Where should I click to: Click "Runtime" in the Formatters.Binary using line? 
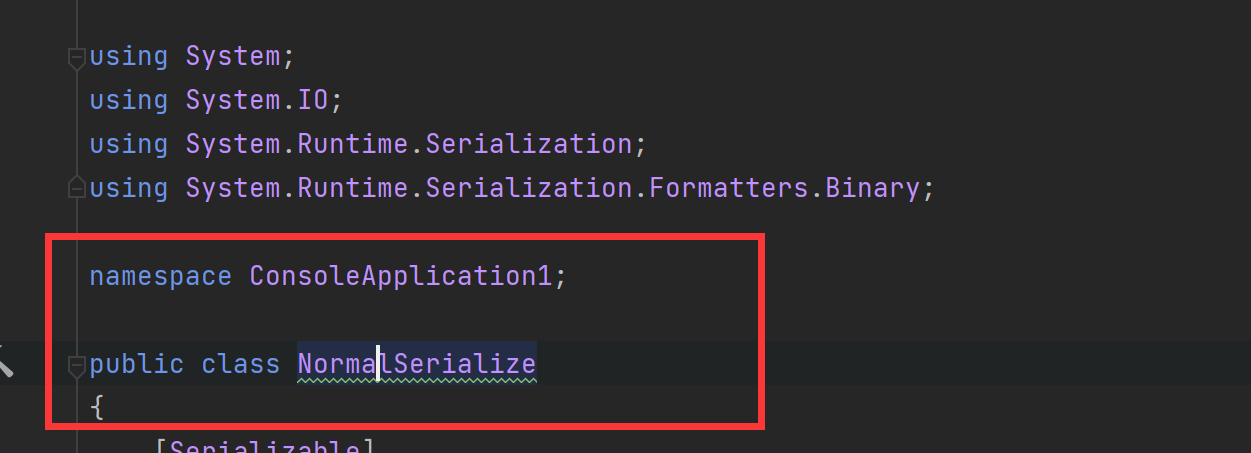click(x=354, y=188)
